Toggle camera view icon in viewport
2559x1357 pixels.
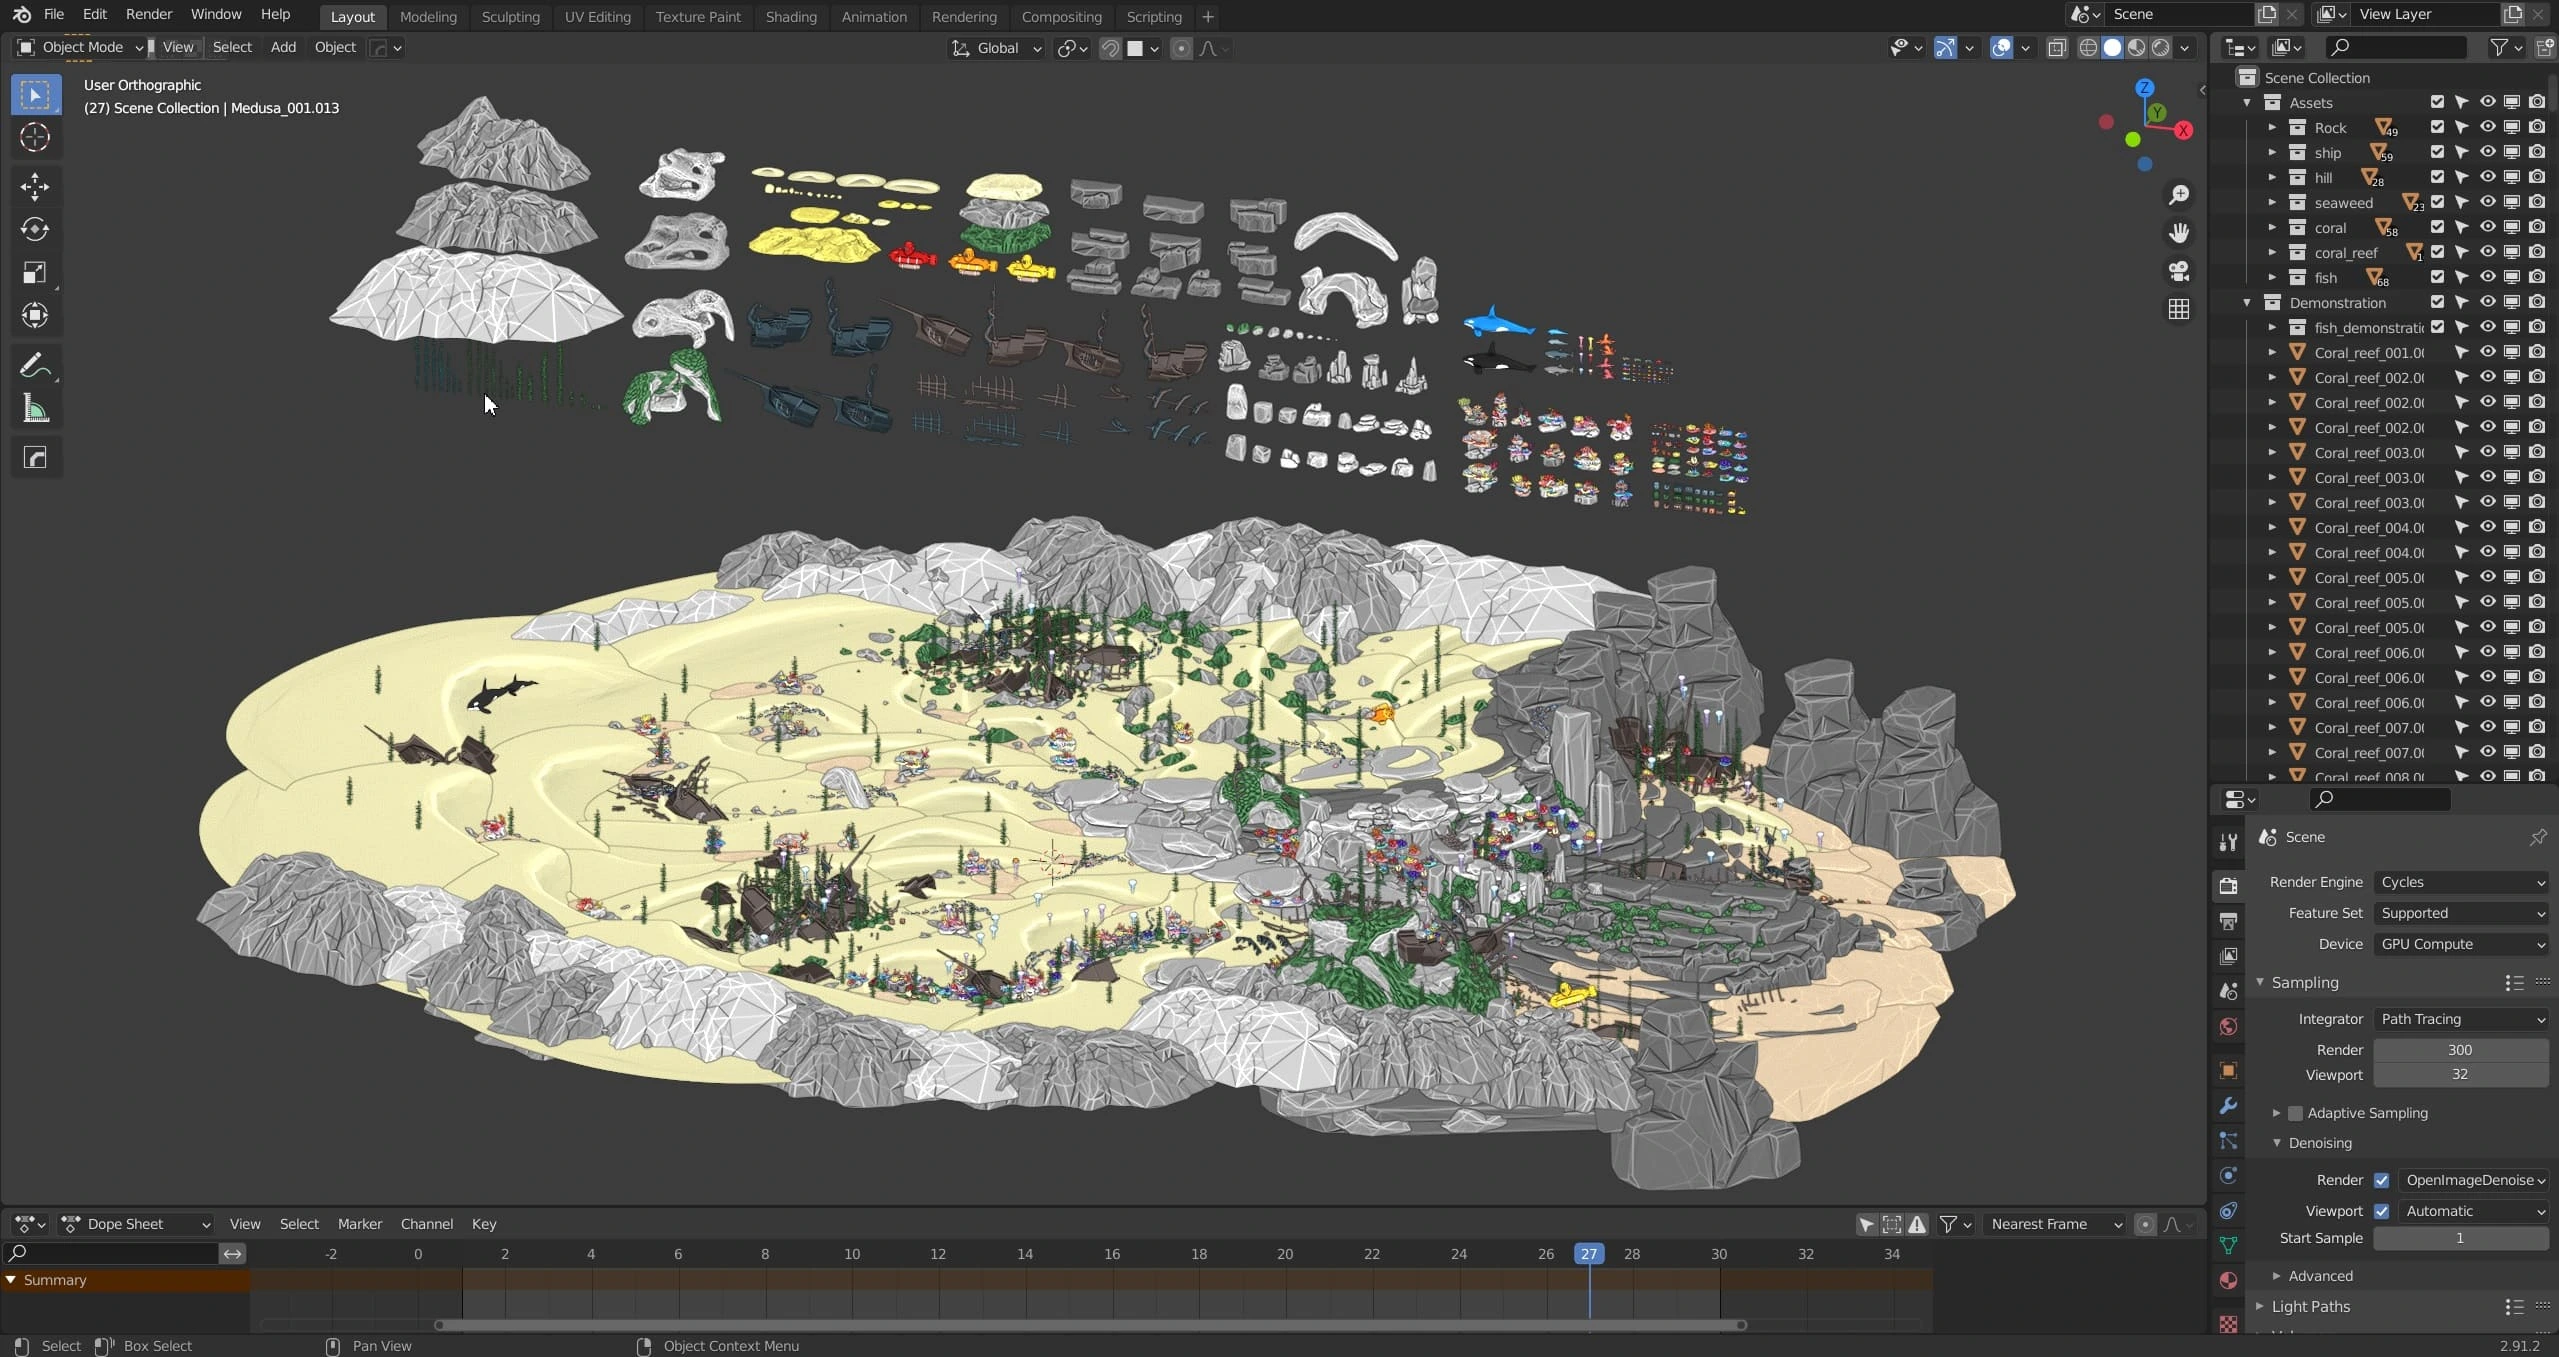[x=2179, y=271]
